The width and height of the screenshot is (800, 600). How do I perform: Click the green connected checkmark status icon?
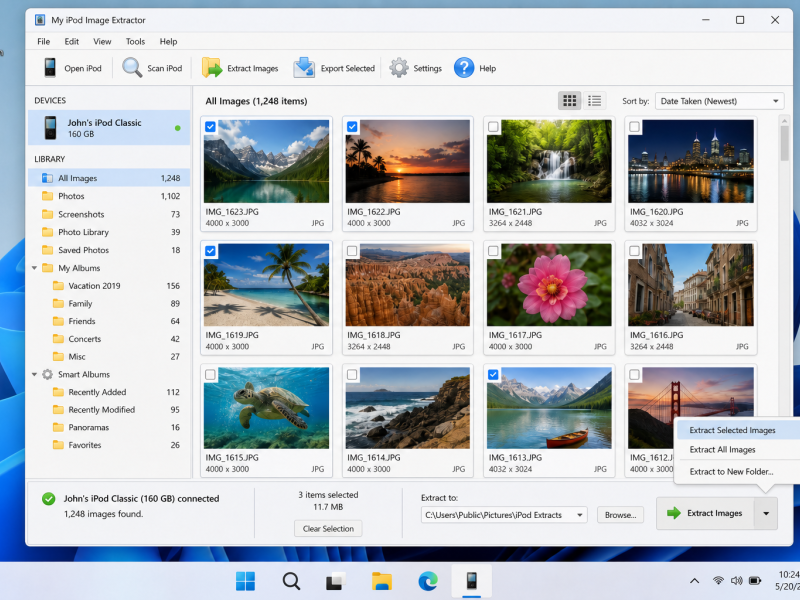[49, 498]
